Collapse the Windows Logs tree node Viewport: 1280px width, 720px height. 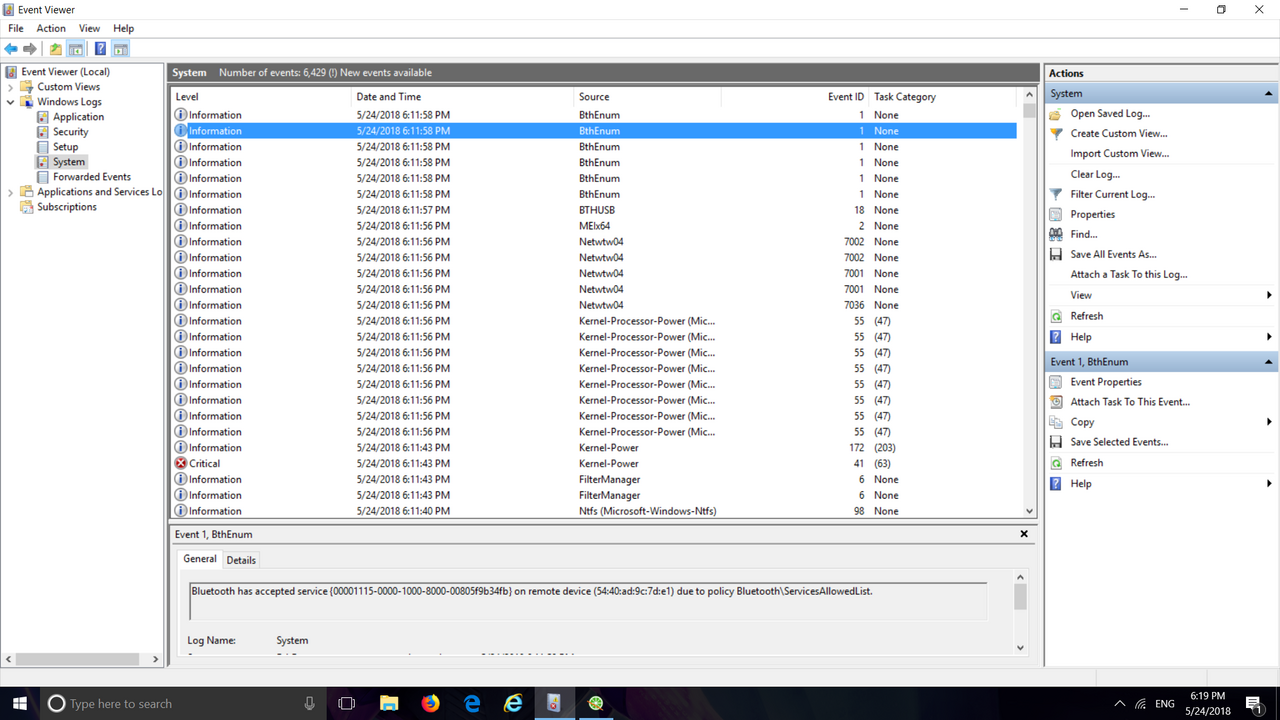pos(10,102)
